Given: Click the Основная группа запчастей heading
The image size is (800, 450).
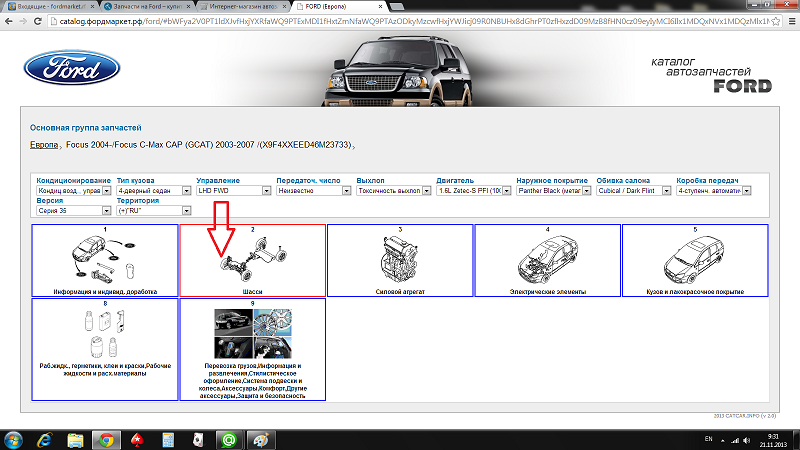Looking at the screenshot, I should [86, 128].
